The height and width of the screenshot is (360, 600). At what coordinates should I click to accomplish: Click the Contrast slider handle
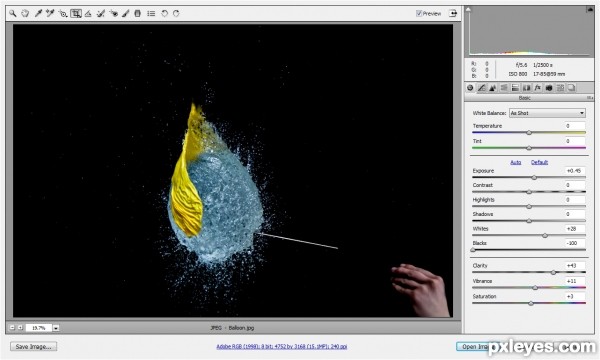tap(529, 192)
